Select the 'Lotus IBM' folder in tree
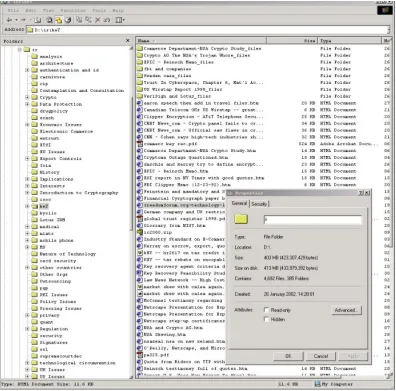The height and width of the screenshot is (391, 396). tap(52, 220)
